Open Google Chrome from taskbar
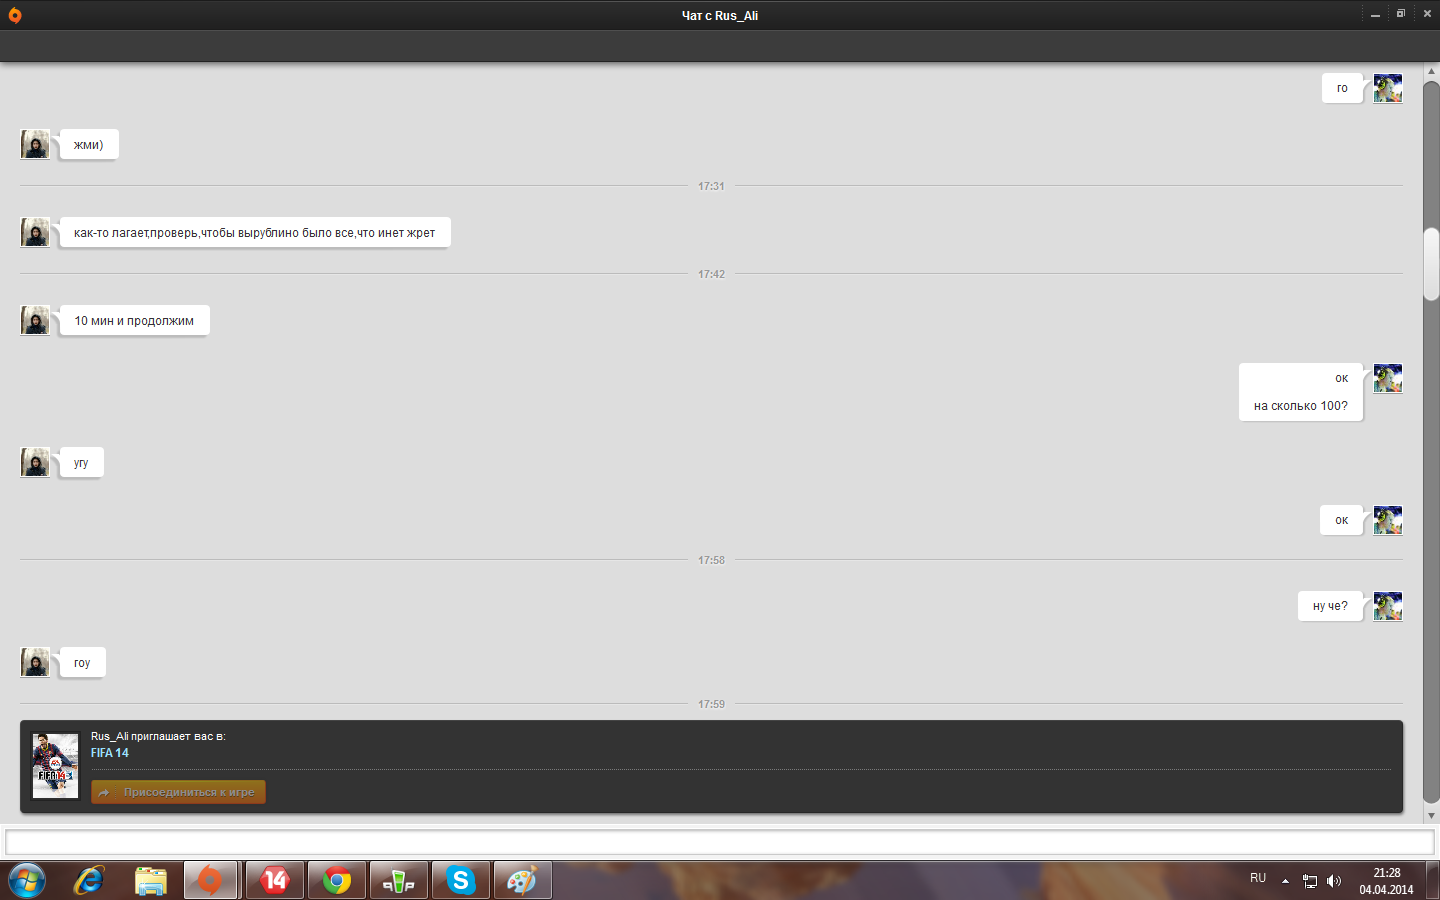Viewport: 1440px width, 900px height. pos(337,881)
